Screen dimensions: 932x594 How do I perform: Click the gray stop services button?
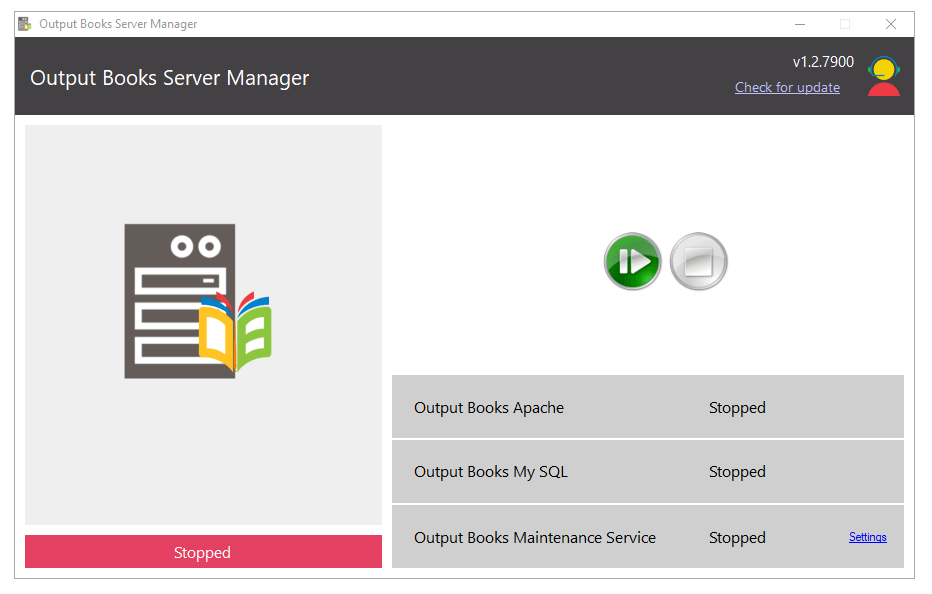[698, 261]
